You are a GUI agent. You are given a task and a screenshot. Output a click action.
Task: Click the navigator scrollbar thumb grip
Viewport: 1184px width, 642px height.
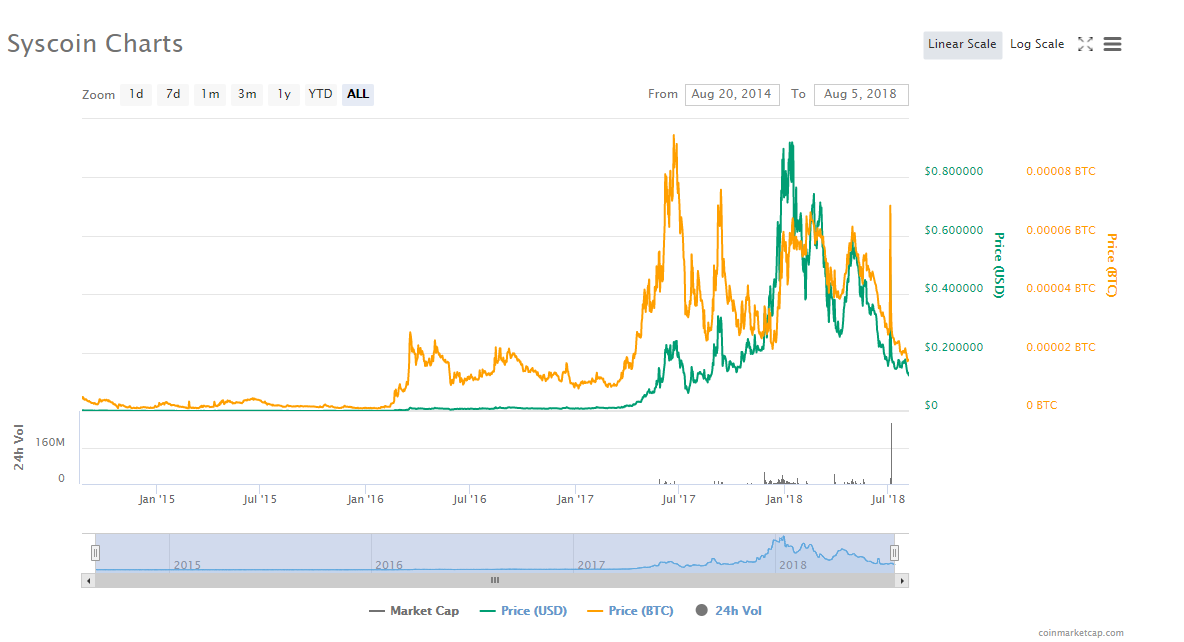pos(495,581)
